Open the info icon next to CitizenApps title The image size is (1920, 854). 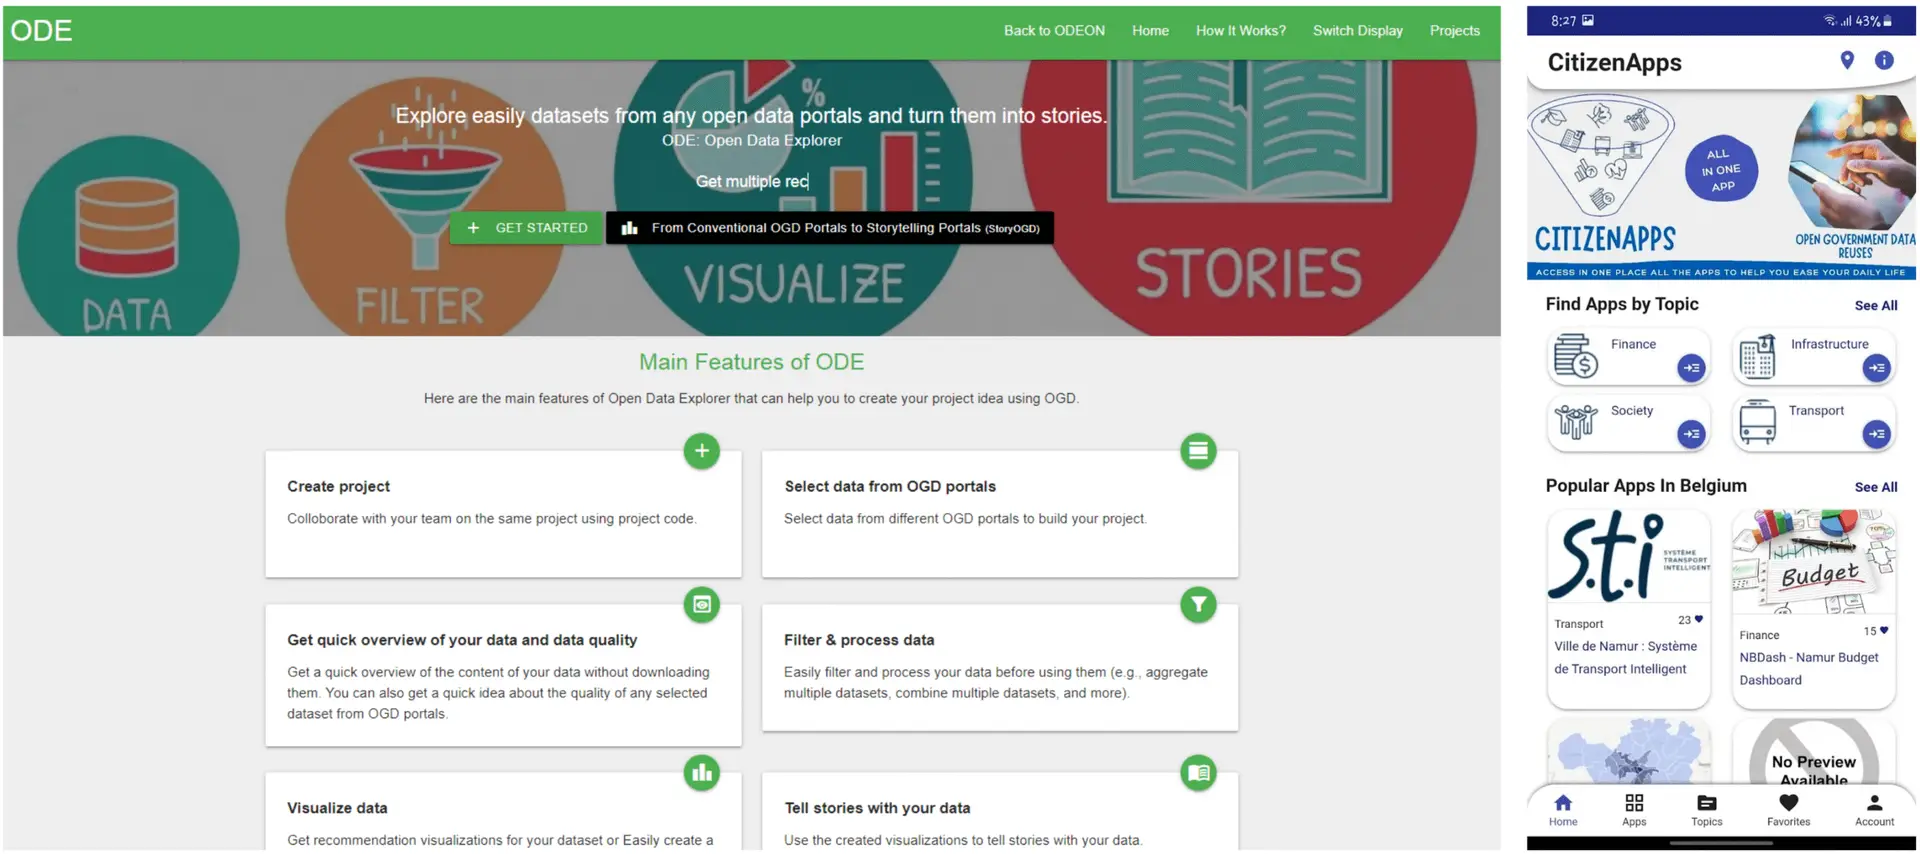tap(1884, 60)
